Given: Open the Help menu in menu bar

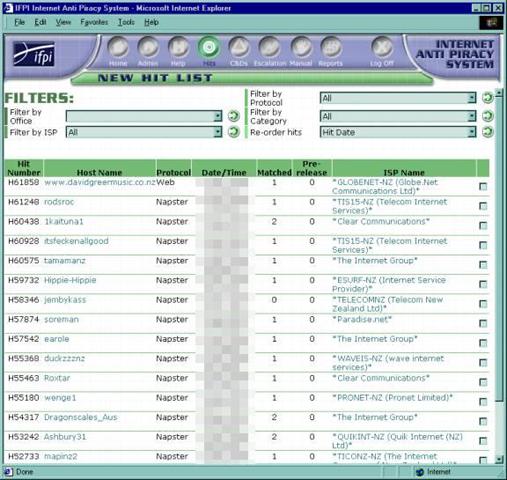Looking at the screenshot, I should click(151, 22).
